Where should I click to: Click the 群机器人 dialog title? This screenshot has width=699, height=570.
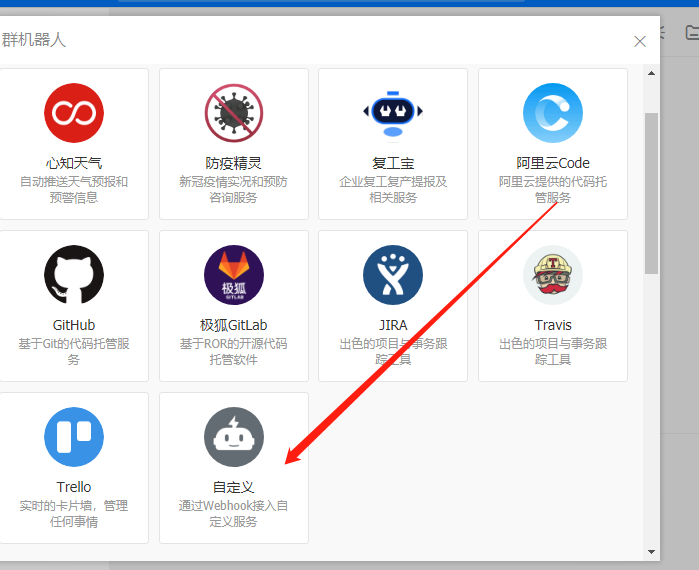[33, 40]
